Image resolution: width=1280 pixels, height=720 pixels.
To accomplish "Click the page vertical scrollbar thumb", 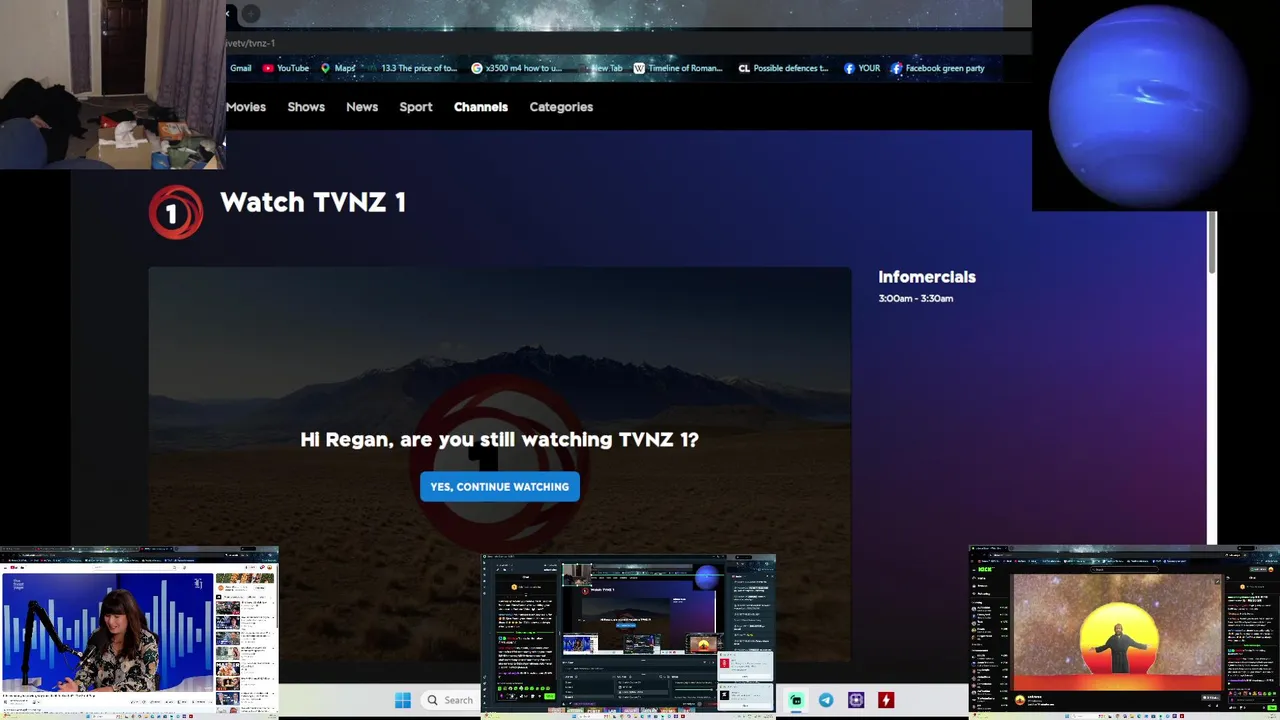I will pos(1212,241).
